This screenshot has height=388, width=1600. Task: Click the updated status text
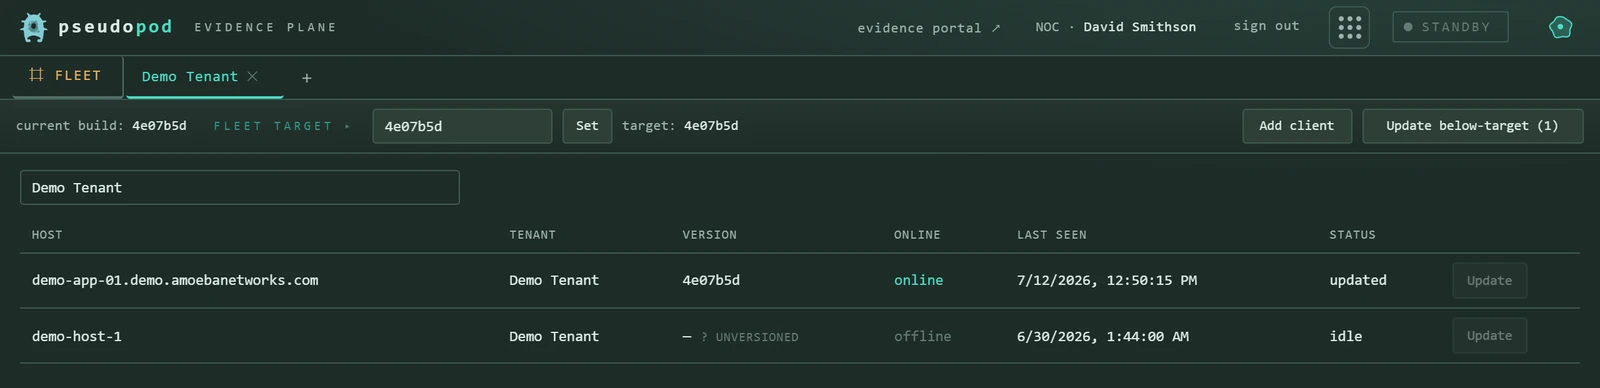pos(1358,280)
